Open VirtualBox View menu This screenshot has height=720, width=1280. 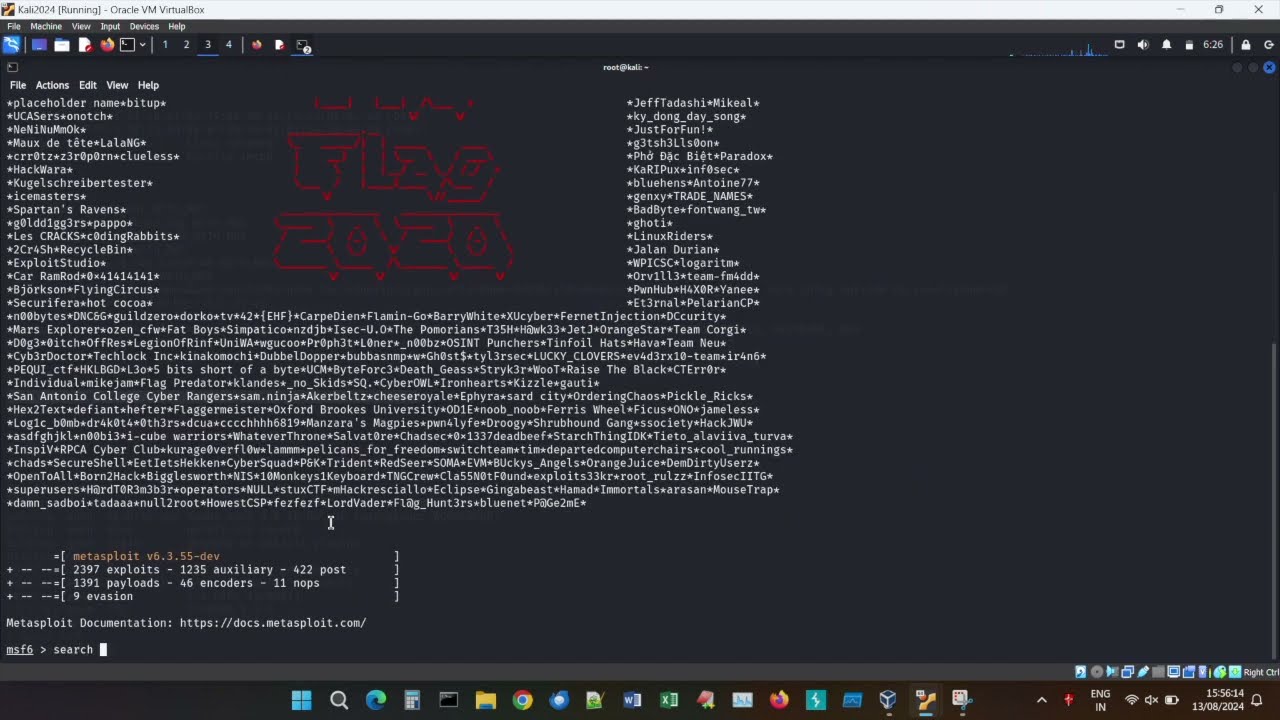click(81, 26)
